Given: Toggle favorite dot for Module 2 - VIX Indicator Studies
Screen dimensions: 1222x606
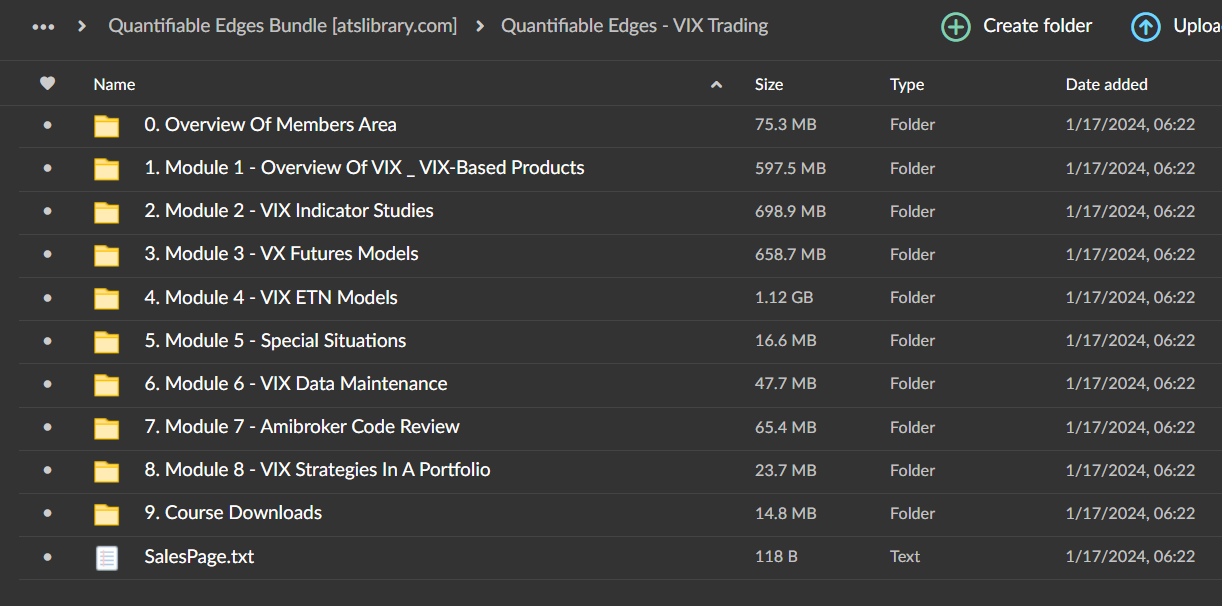Looking at the screenshot, I should [47, 212].
